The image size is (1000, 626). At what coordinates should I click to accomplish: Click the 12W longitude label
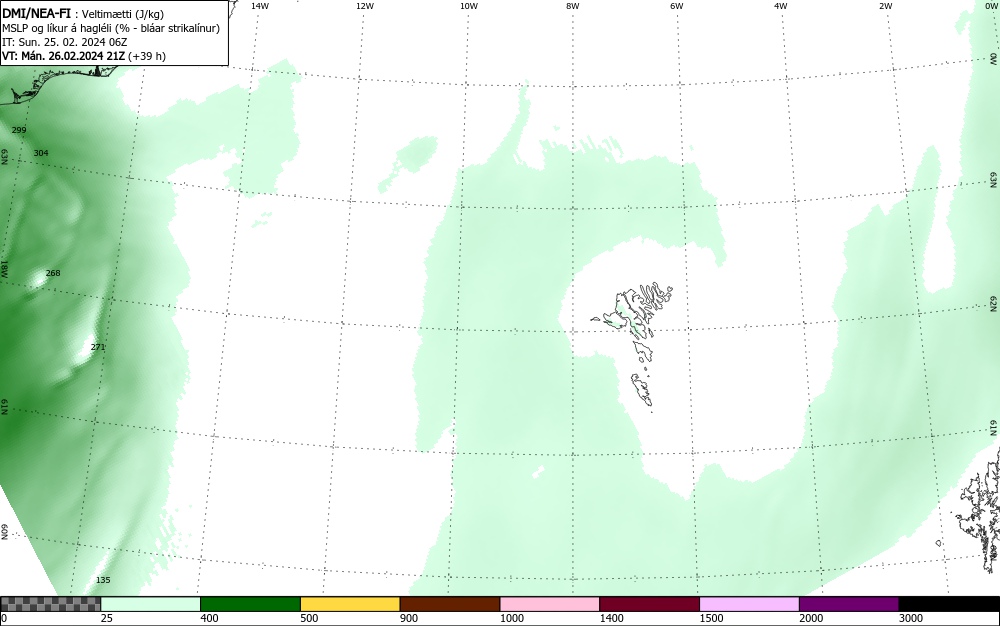[364, 6]
